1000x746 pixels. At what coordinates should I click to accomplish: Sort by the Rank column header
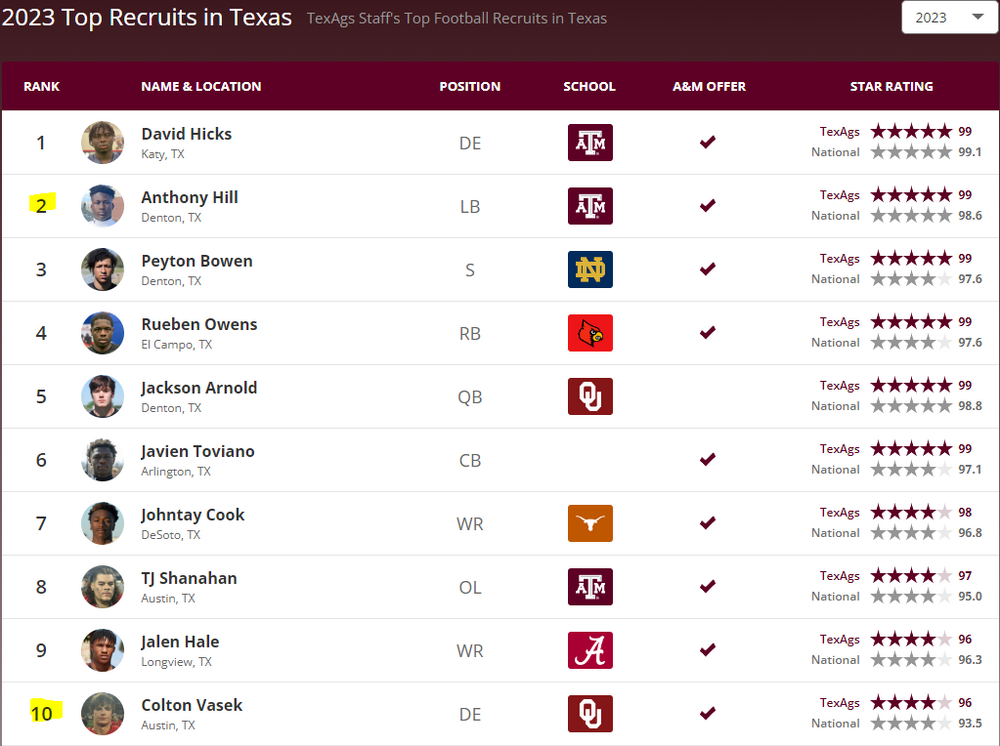[x=42, y=87]
